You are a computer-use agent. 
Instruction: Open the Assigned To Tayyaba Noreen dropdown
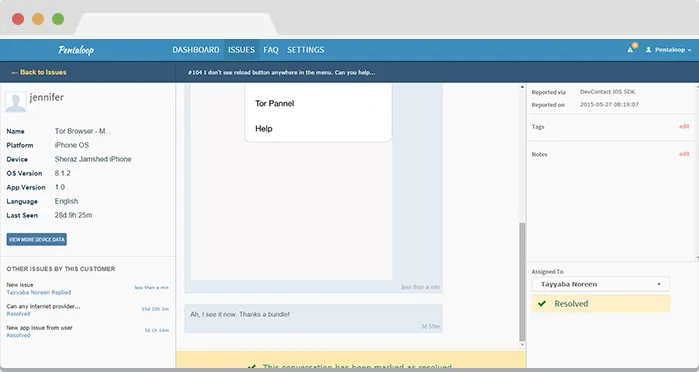(x=600, y=284)
